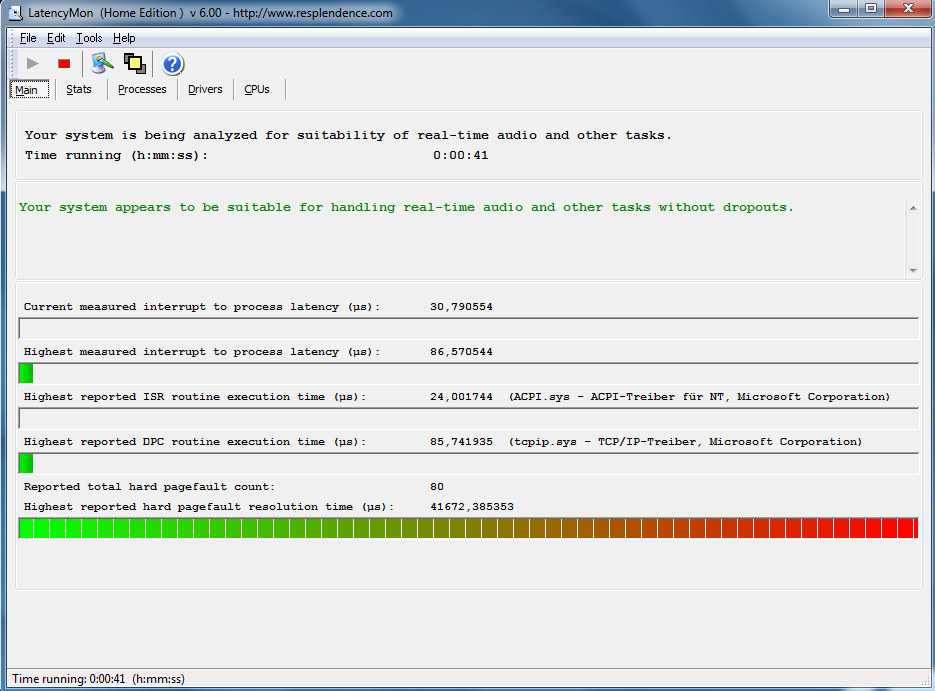935x691 pixels.
Task: Click the value 86,570544
Action: click(x=462, y=352)
